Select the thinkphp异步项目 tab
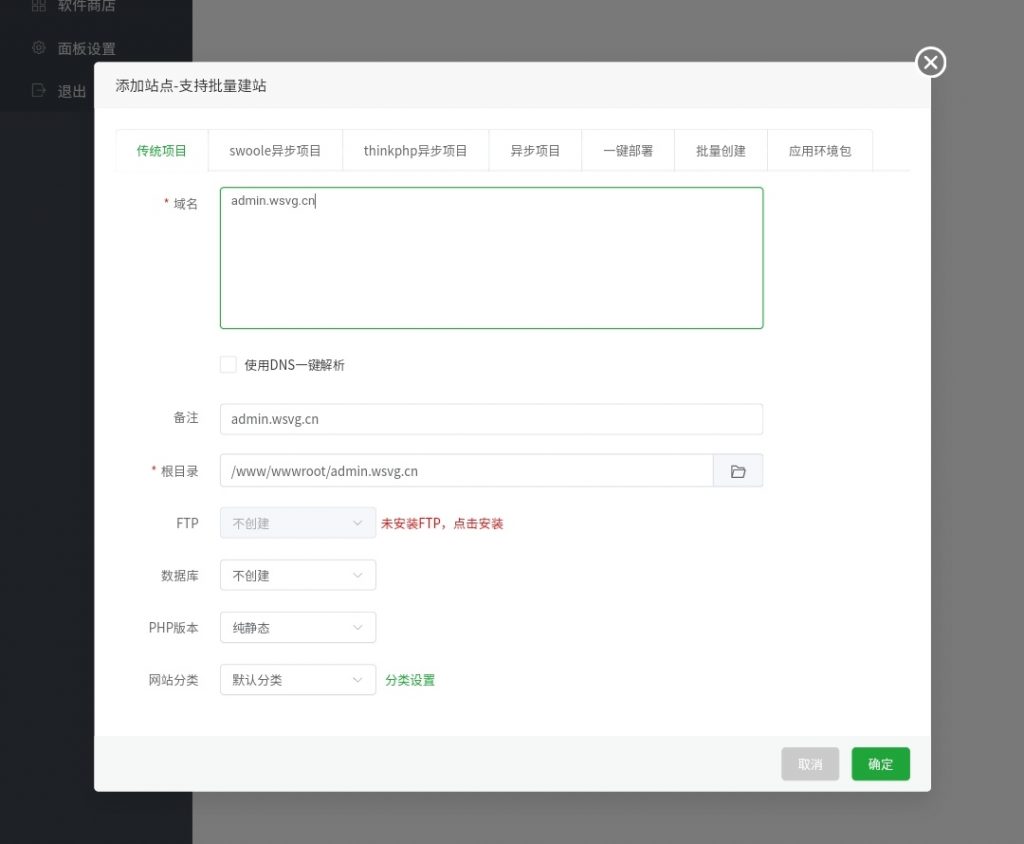 click(415, 151)
